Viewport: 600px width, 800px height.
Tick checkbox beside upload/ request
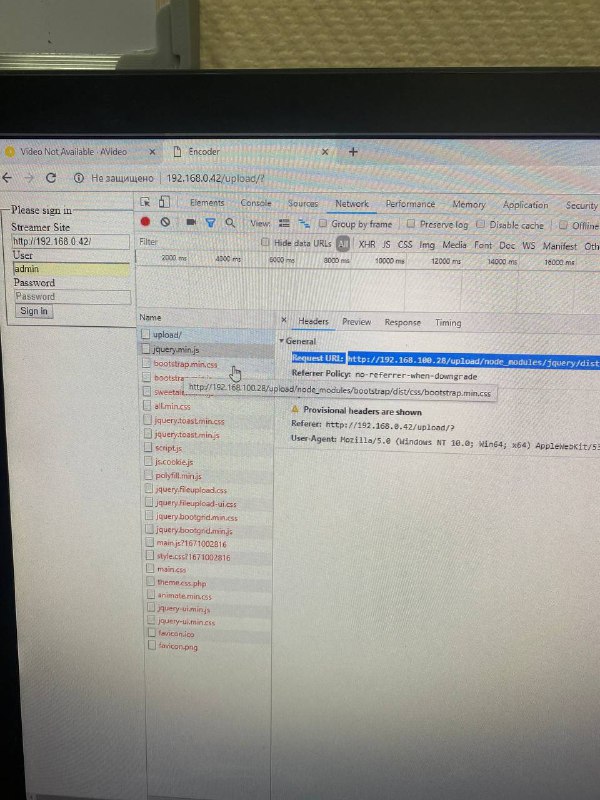(145, 334)
